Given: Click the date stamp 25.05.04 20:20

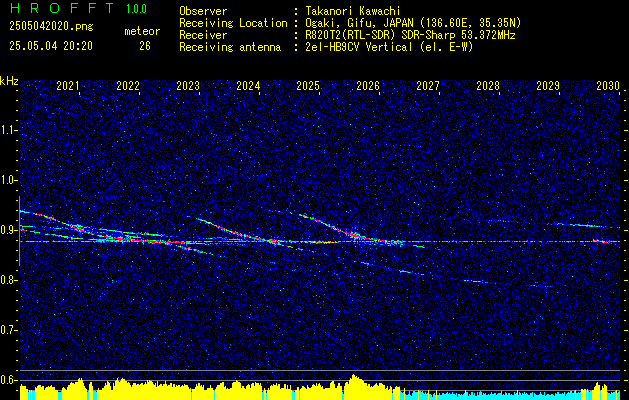Looking at the screenshot, I should (x=51, y=46).
